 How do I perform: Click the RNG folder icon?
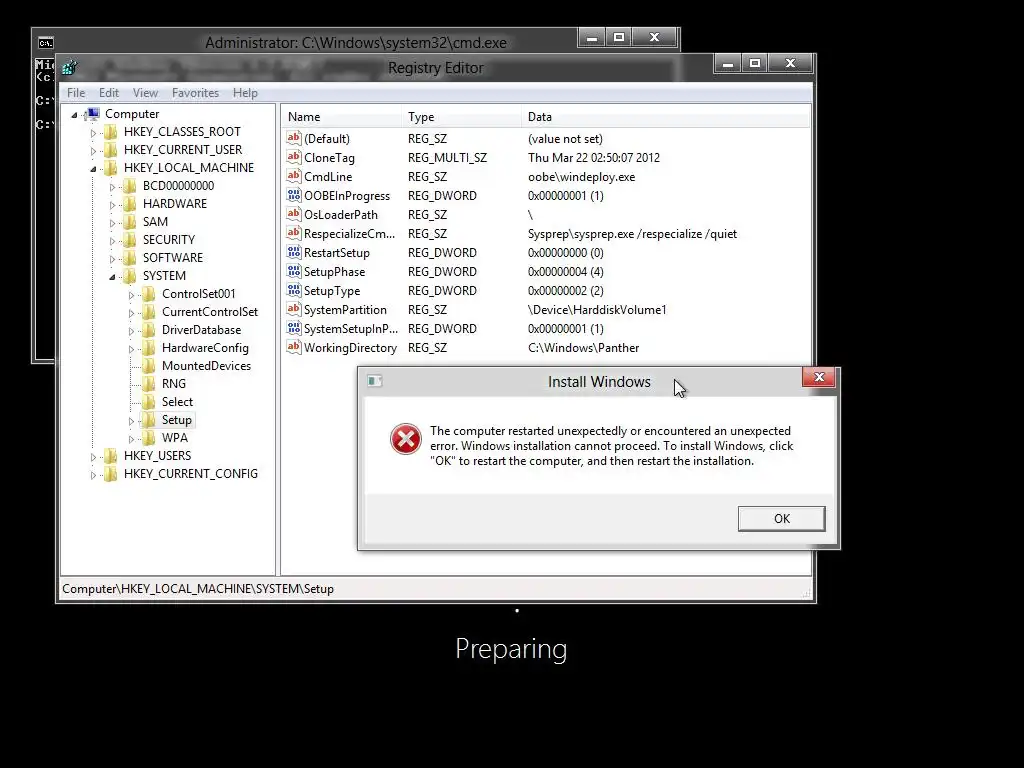[x=149, y=384]
